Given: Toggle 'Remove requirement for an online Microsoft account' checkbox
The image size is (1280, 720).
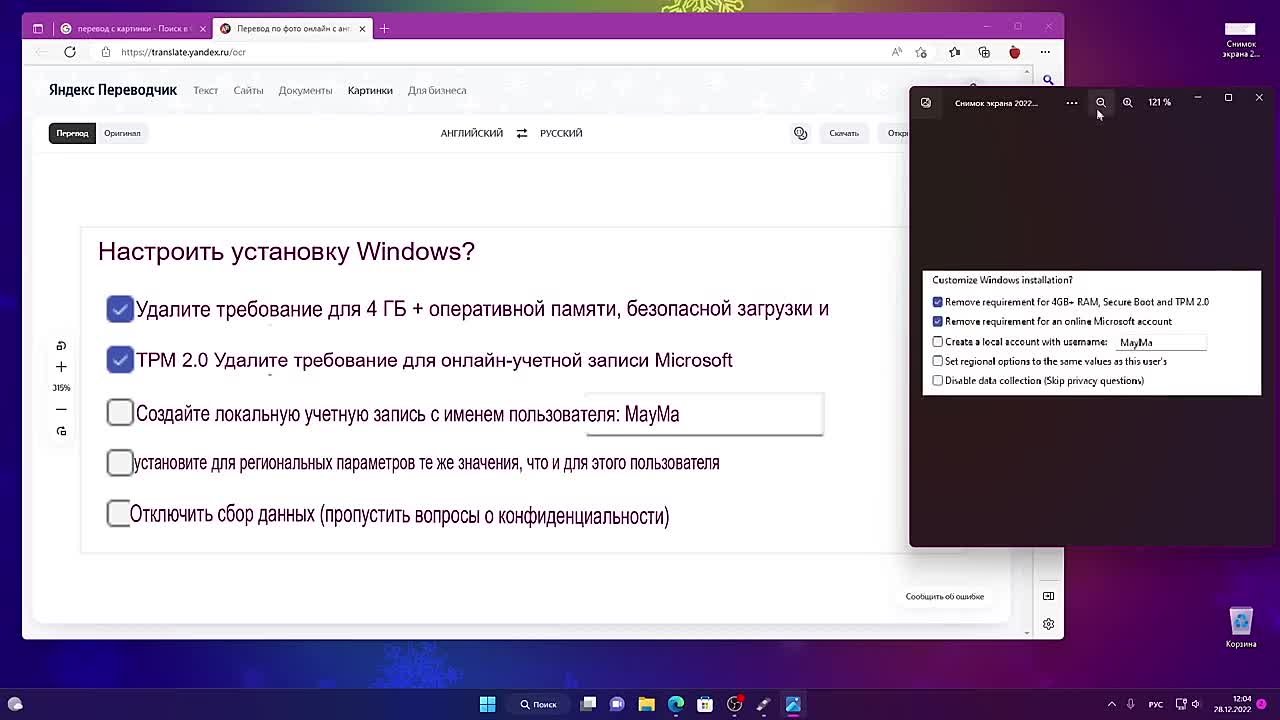Looking at the screenshot, I should [938, 322].
